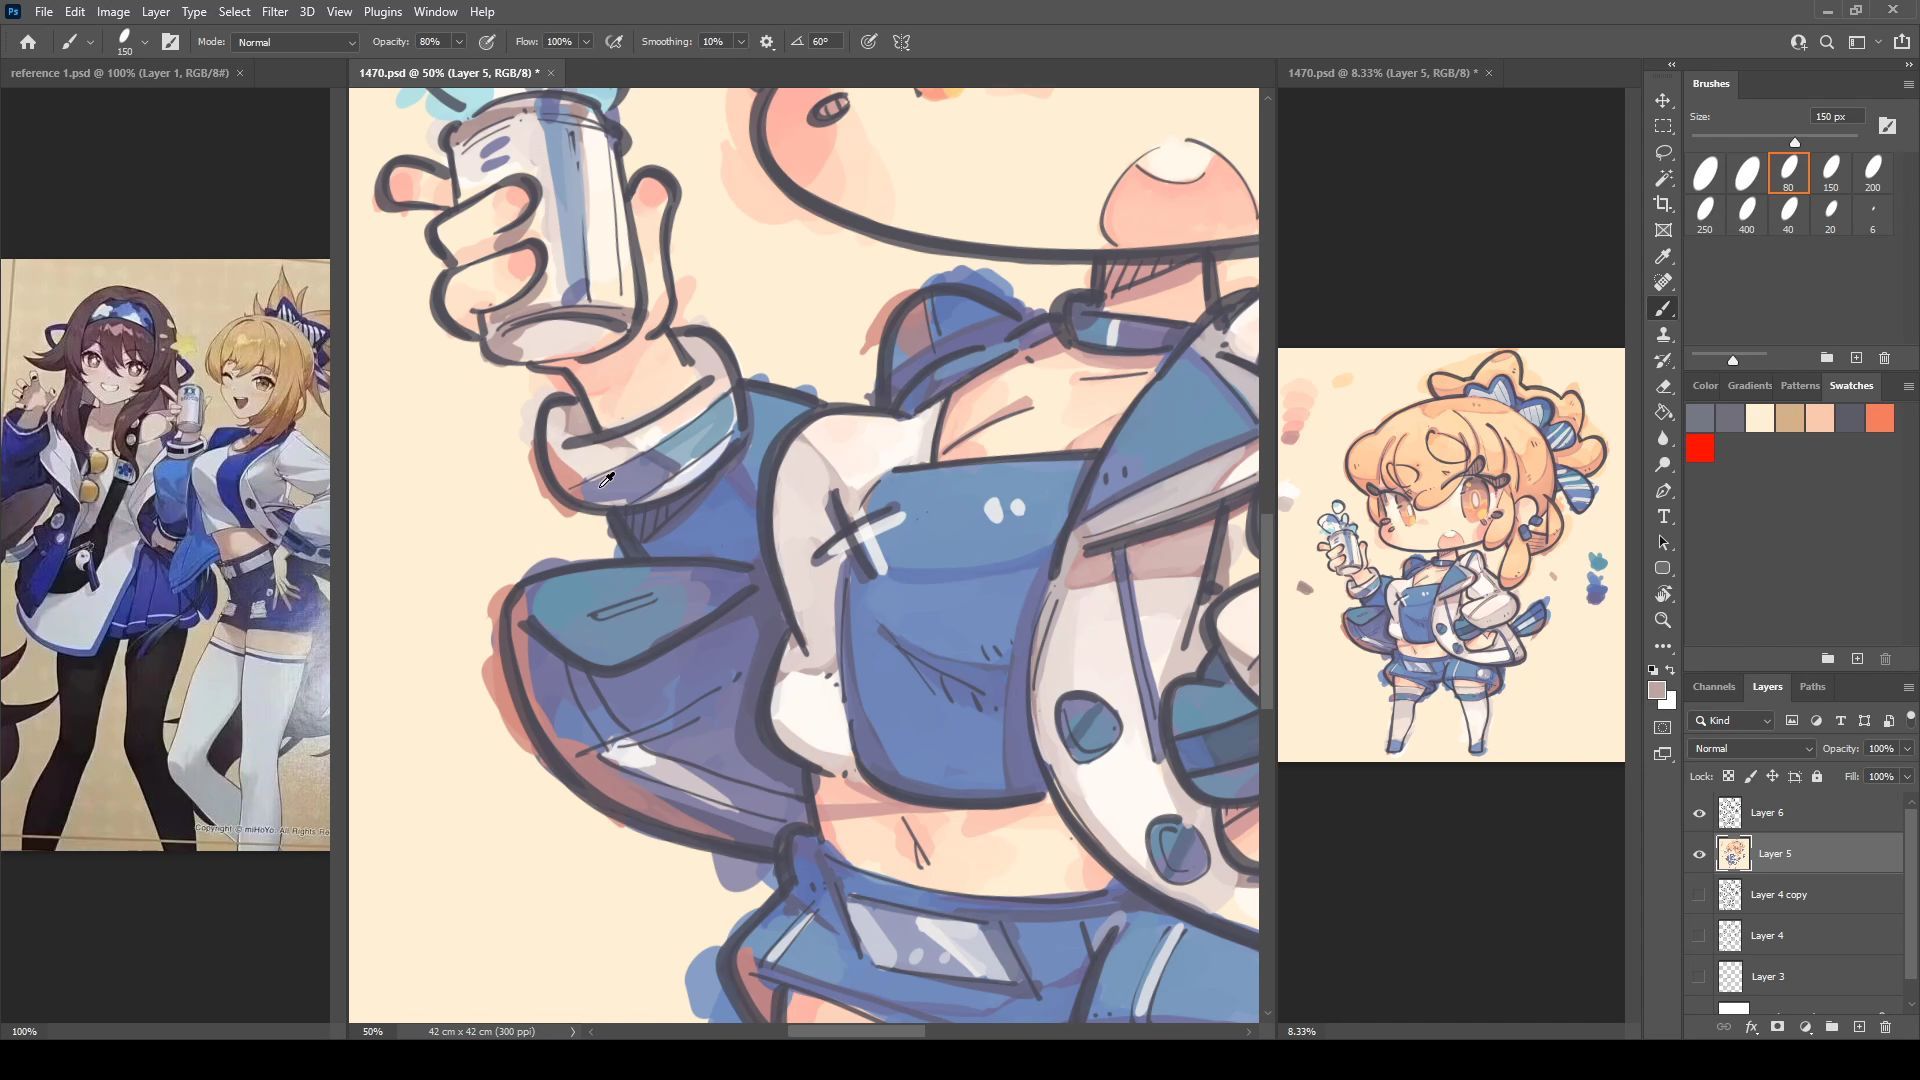Add layer mask button
1920x1080 pixels.
pos(1777,1027)
